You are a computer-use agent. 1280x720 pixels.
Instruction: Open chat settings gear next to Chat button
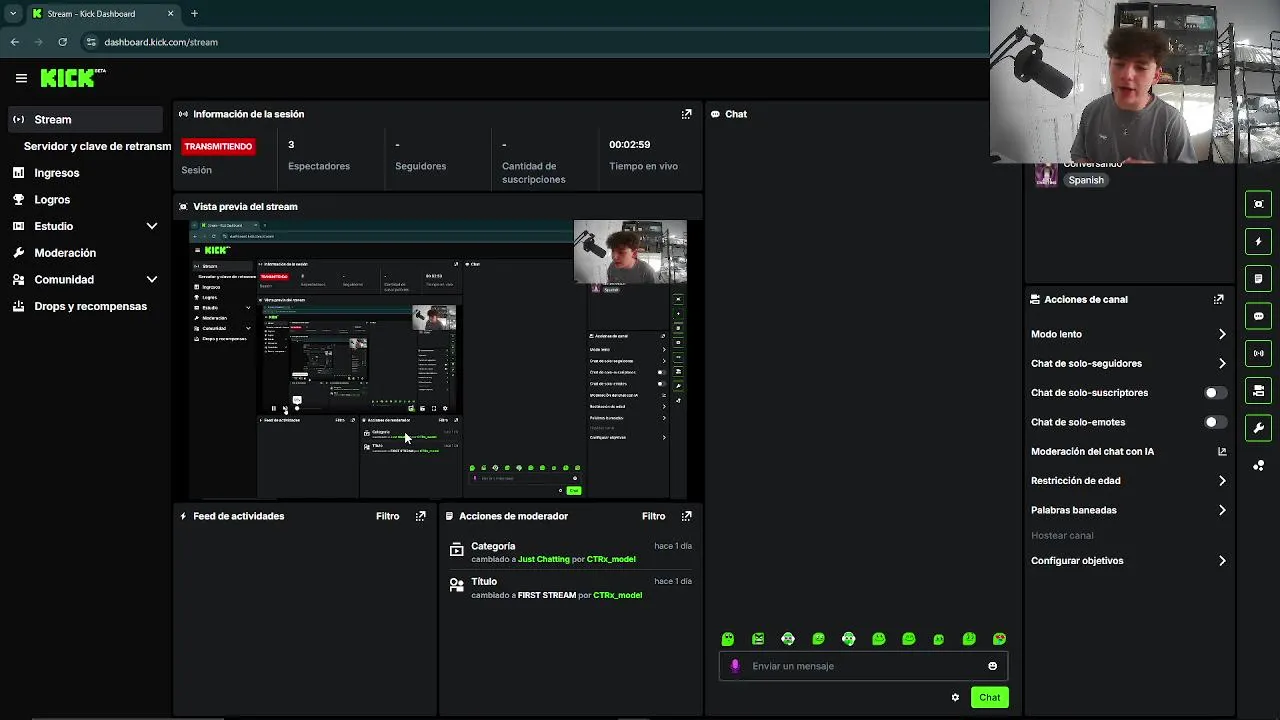pyautogui.click(x=955, y=697)
